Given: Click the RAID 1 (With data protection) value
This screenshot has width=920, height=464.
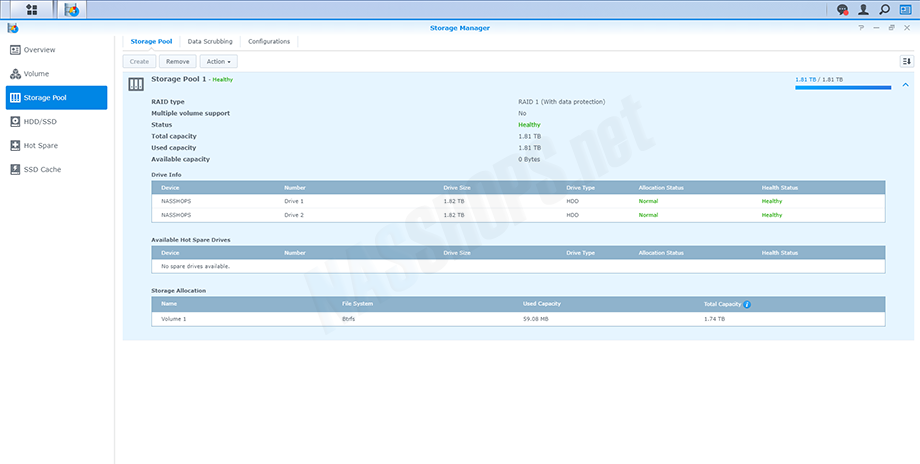Looking at the screenshot, I should (562, 102).
